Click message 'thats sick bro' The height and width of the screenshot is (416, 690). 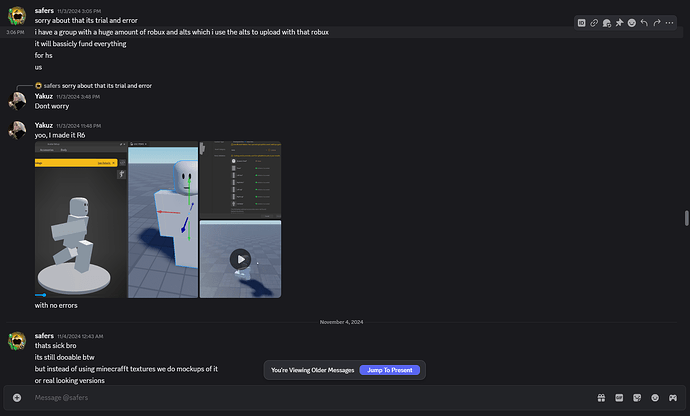(x=55, y=346)
